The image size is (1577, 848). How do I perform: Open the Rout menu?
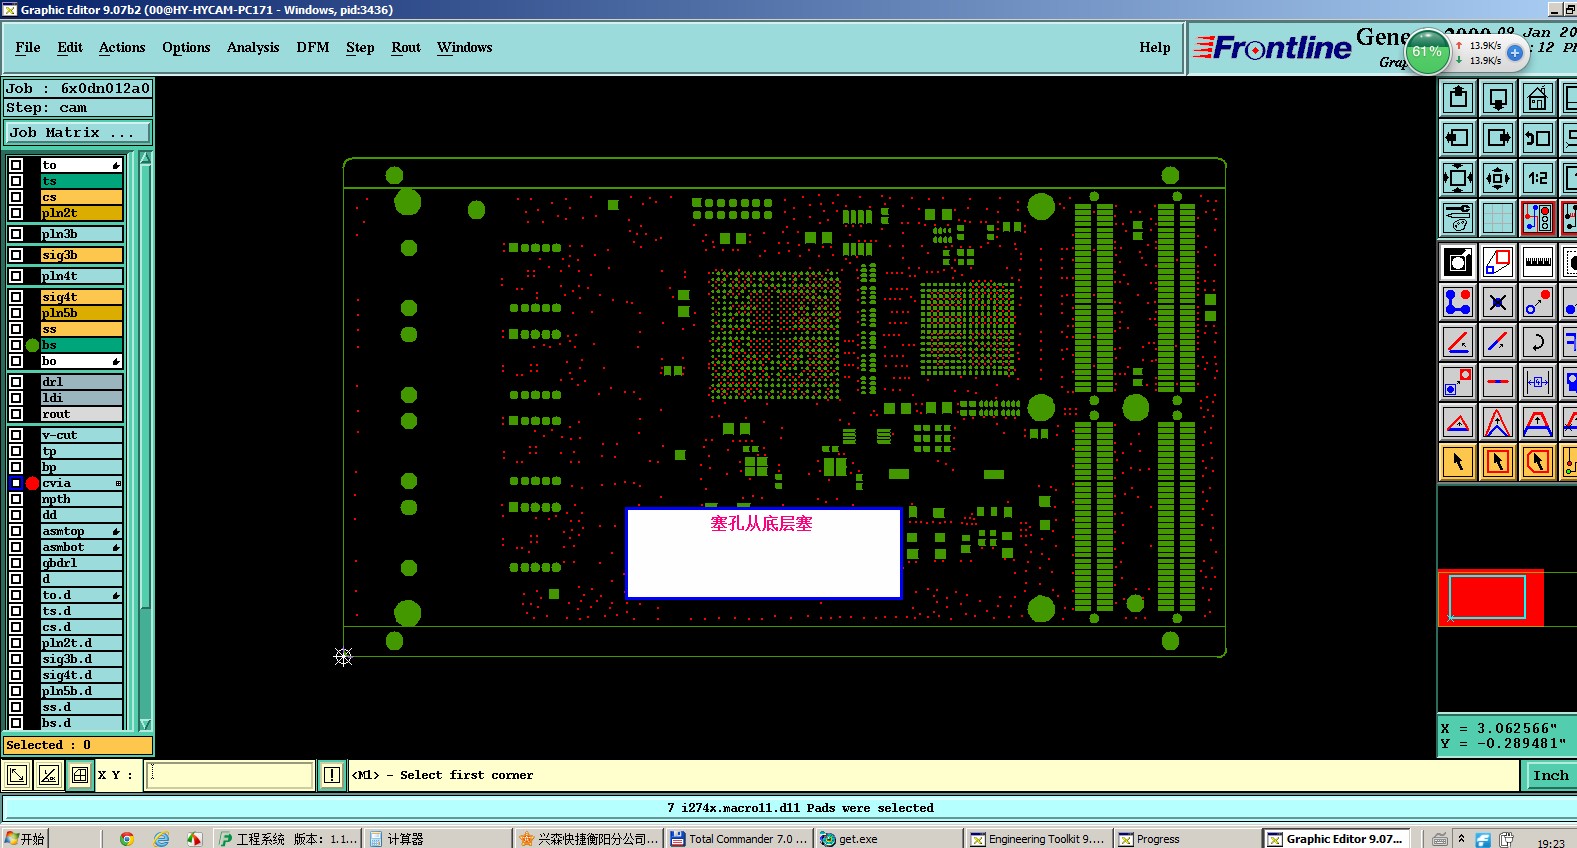point(406,47)
